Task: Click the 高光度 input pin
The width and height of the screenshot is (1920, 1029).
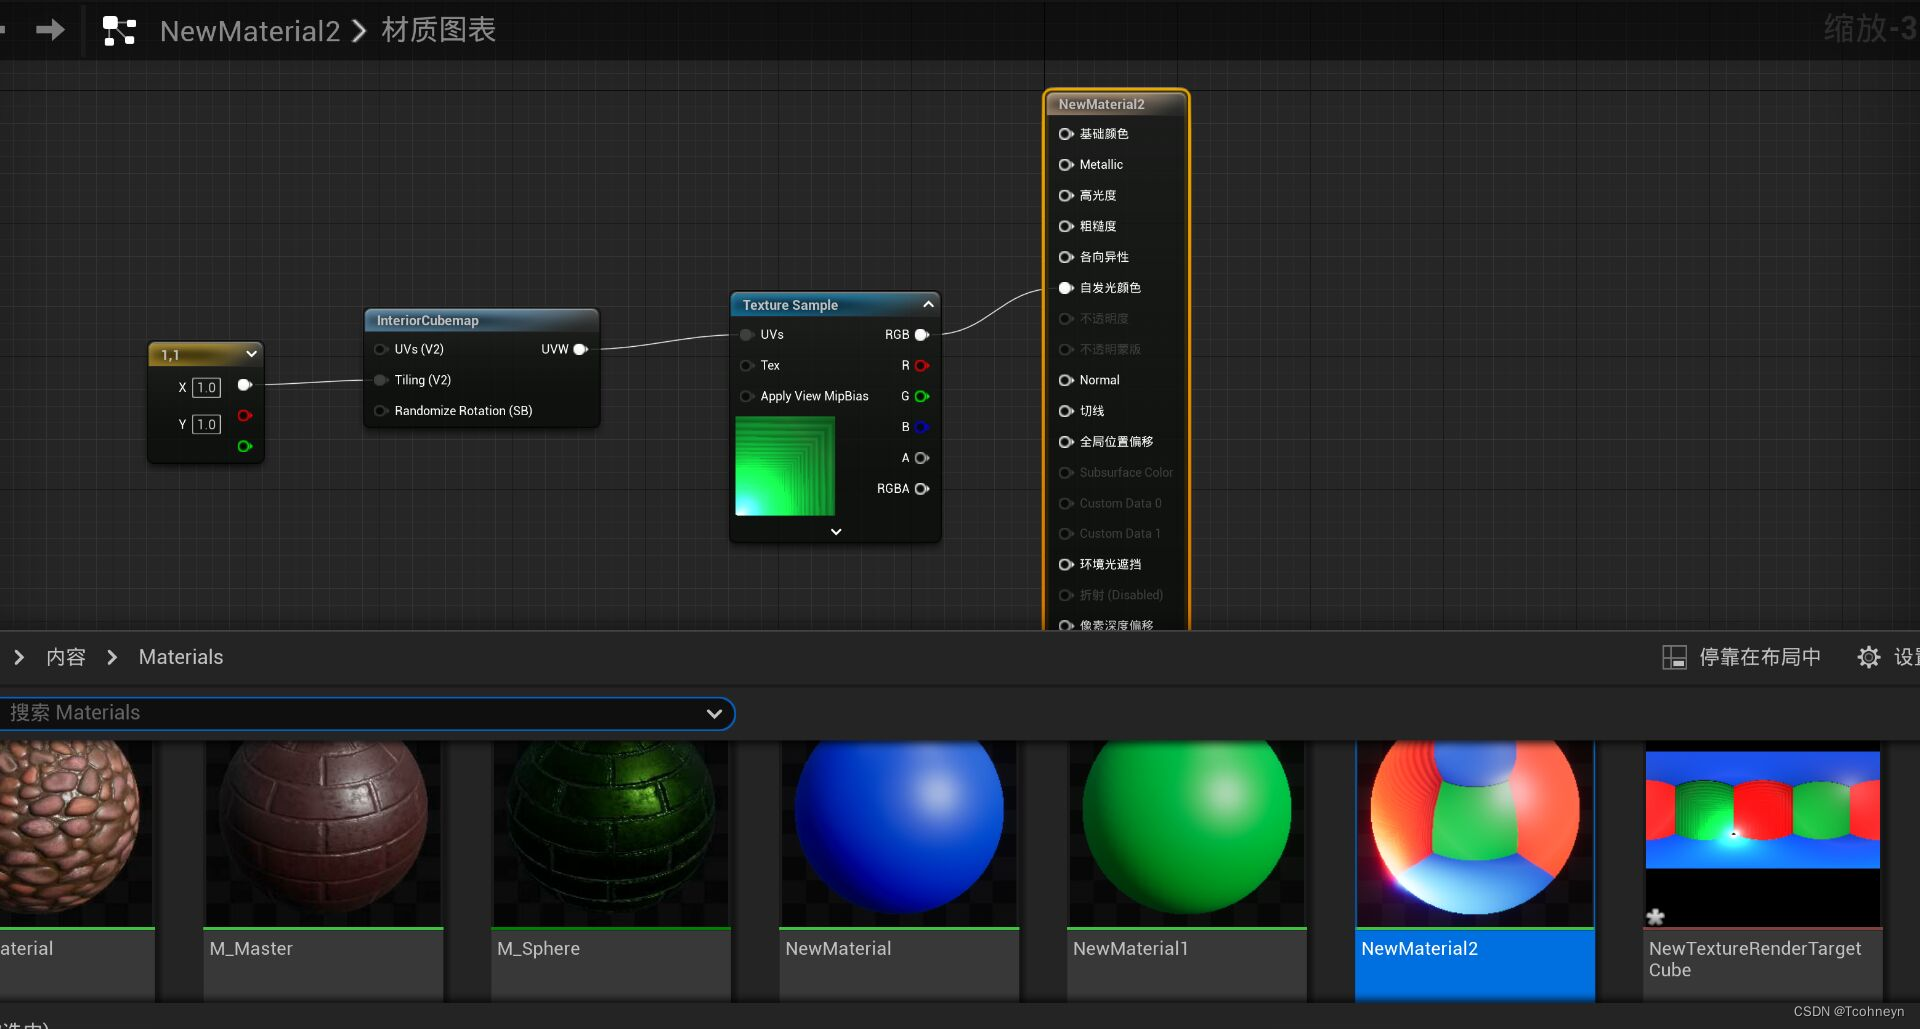Action: pos(1066,196)
